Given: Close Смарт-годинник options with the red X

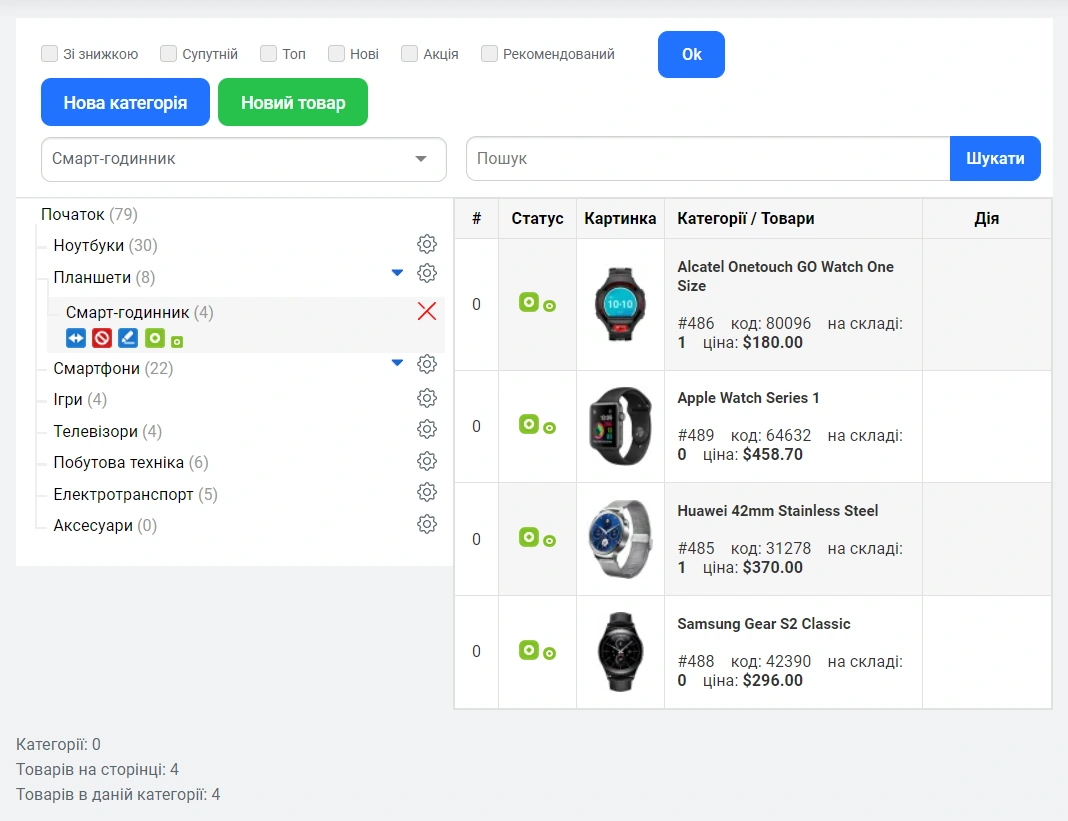Looking at the screenshot, I should click(x=427, y=311).
